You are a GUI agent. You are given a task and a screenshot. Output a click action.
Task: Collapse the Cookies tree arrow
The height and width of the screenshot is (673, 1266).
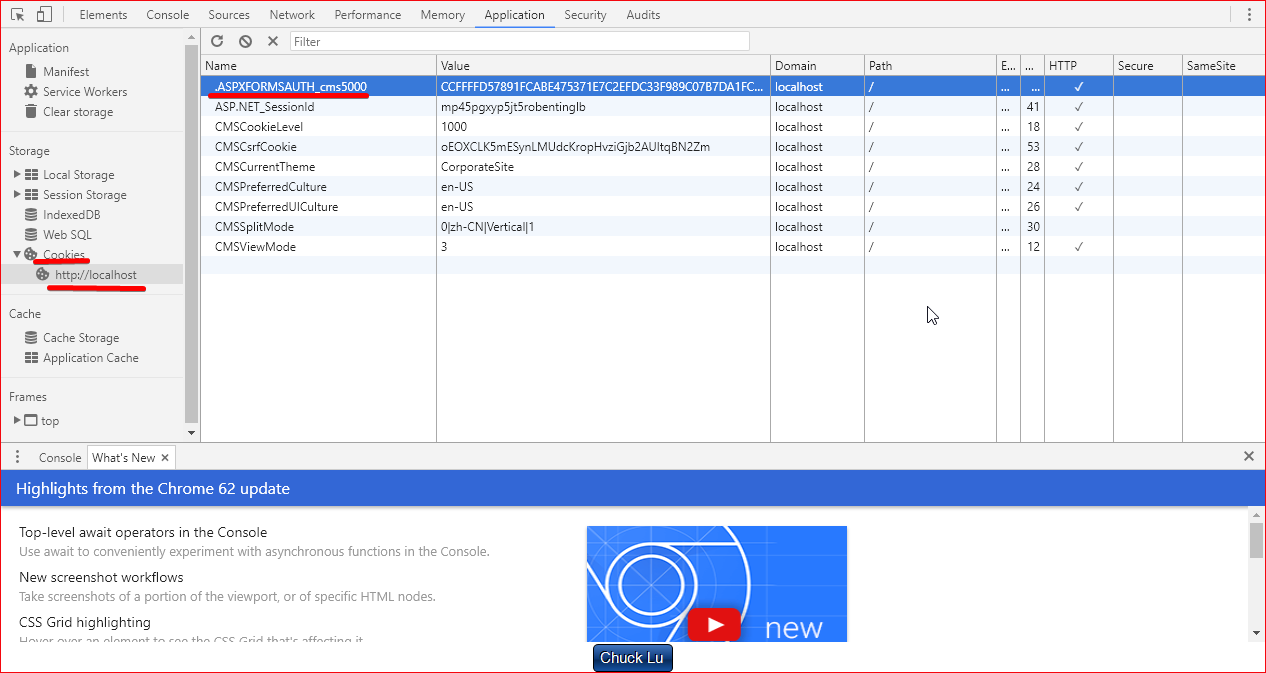pyautogui.click(x=17, y=254)
